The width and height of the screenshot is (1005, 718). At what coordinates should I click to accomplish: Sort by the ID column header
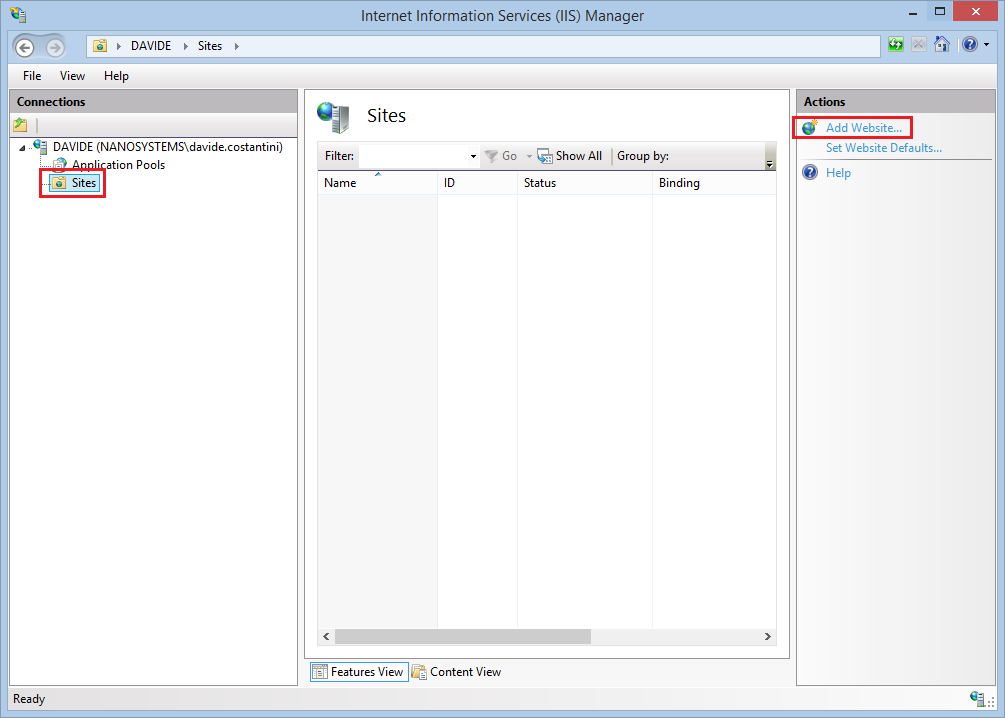coord(478,183)
